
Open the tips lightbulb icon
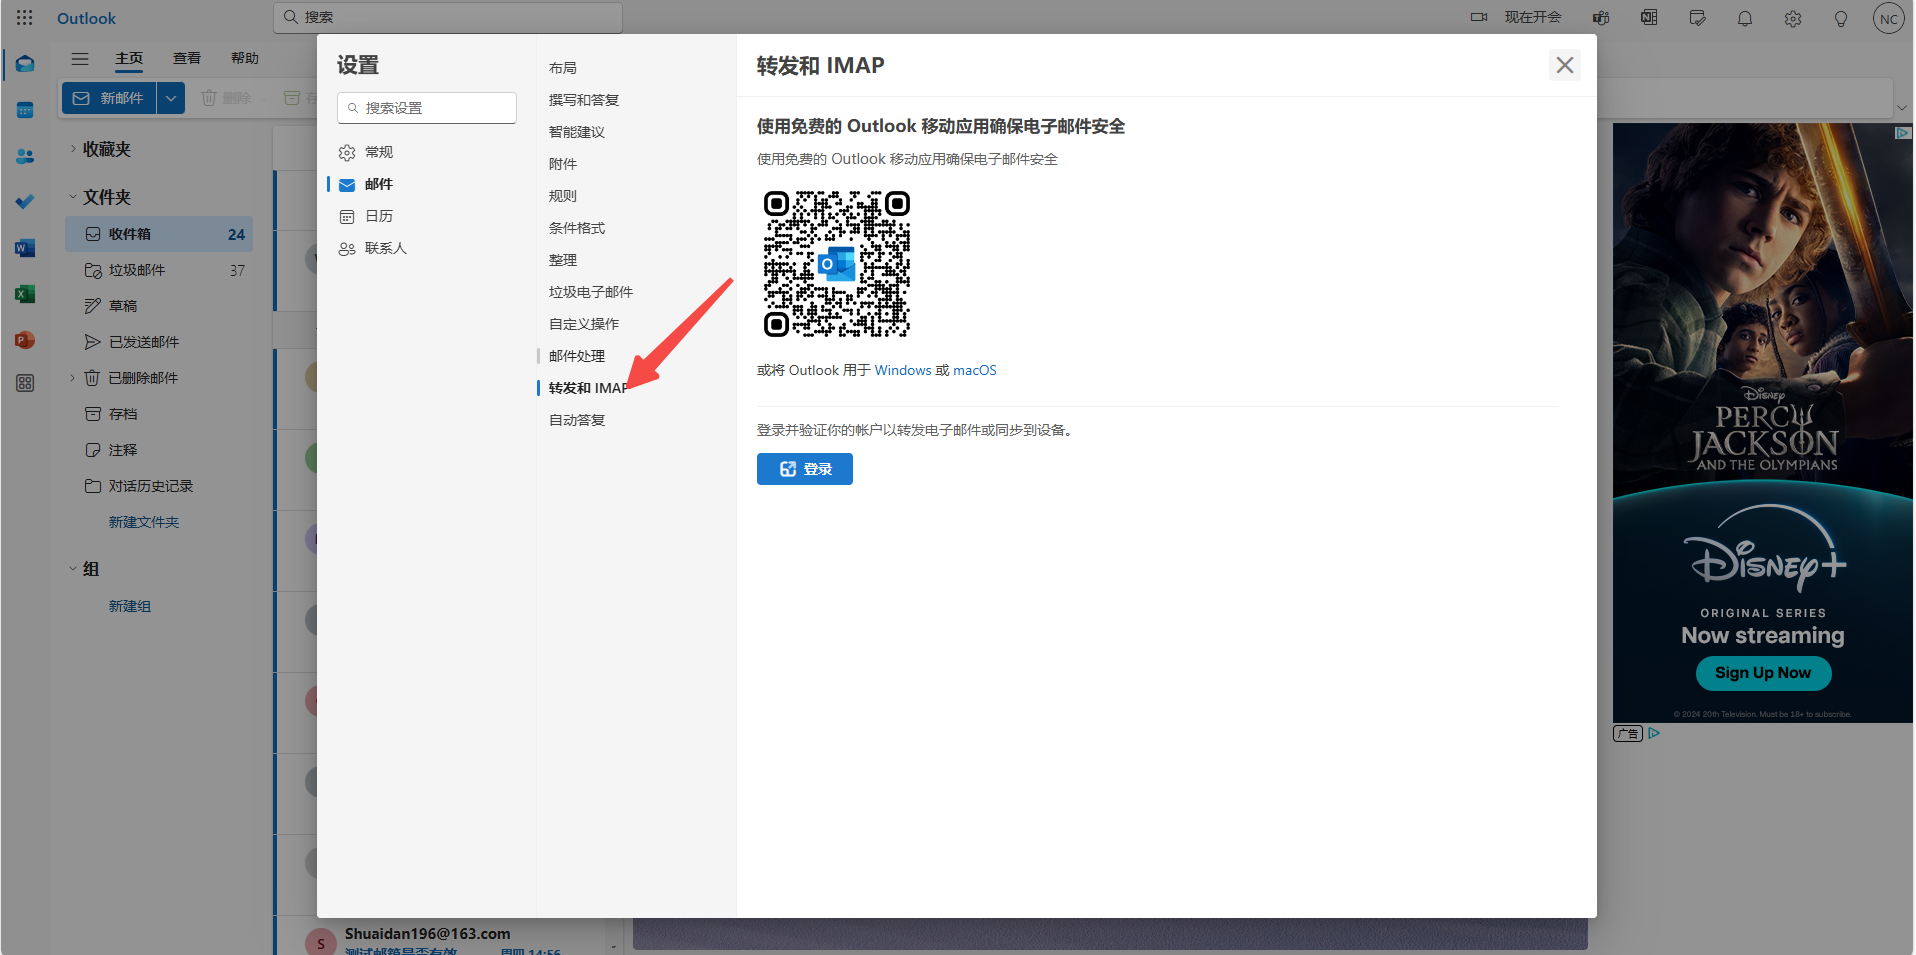[1841, 18]
